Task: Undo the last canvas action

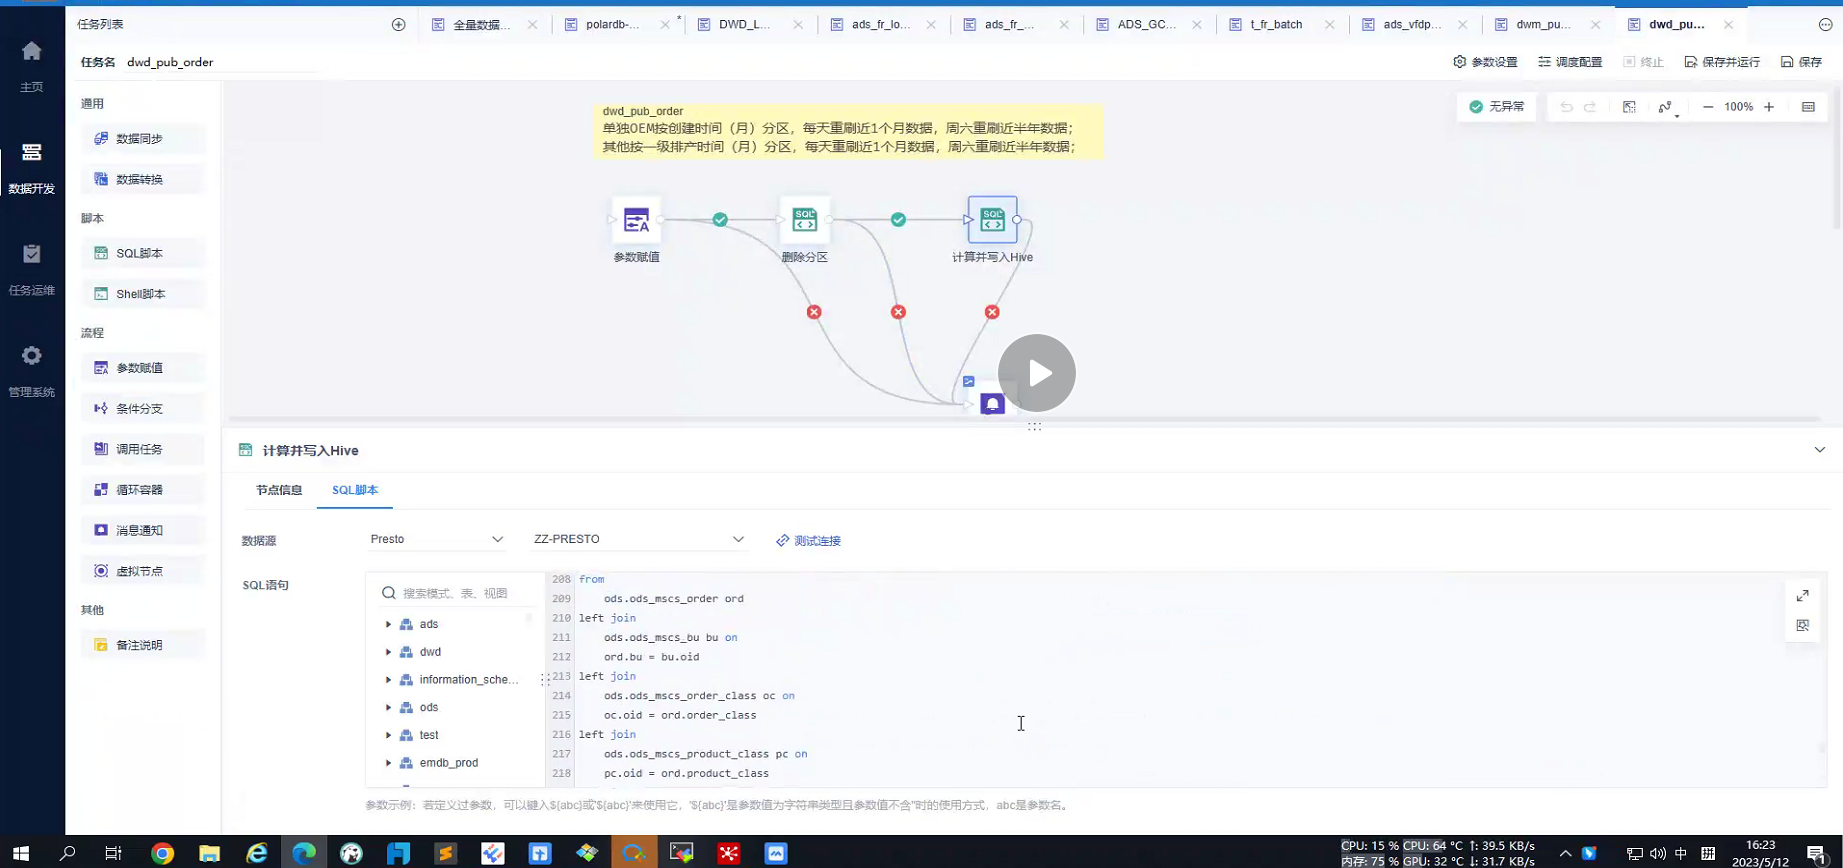Action: [x=1566, y=107]
